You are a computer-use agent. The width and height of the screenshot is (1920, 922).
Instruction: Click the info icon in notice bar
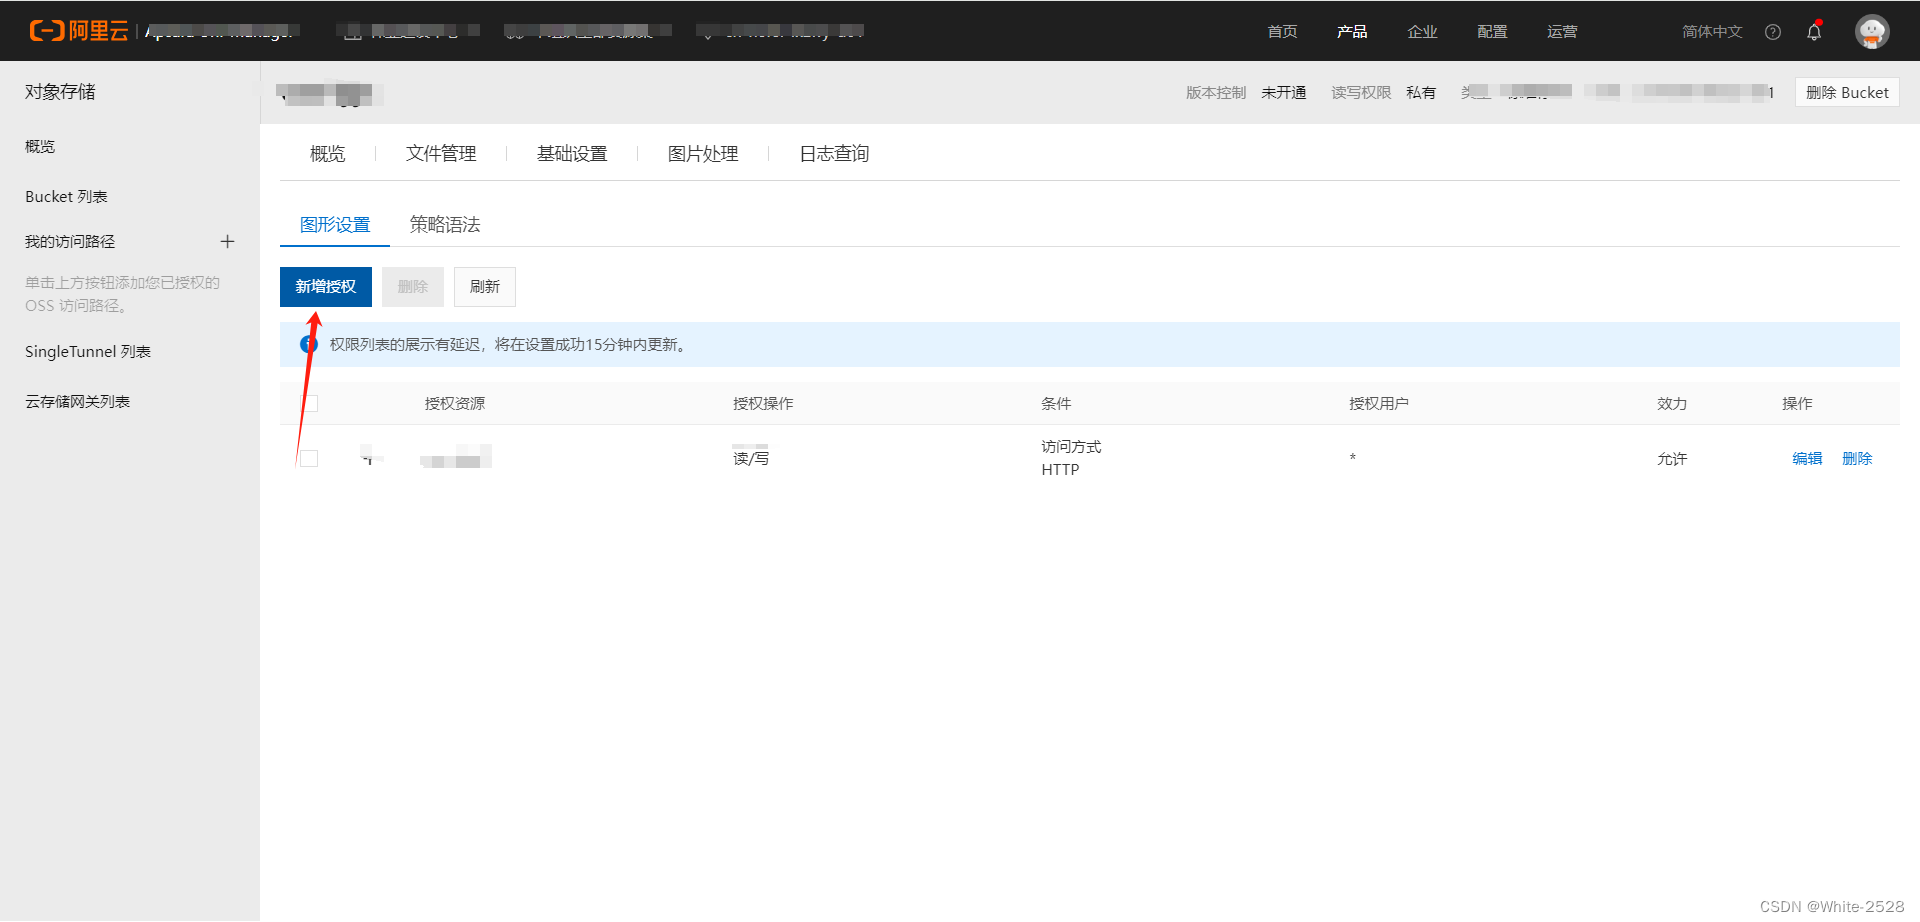pos(309,344)
